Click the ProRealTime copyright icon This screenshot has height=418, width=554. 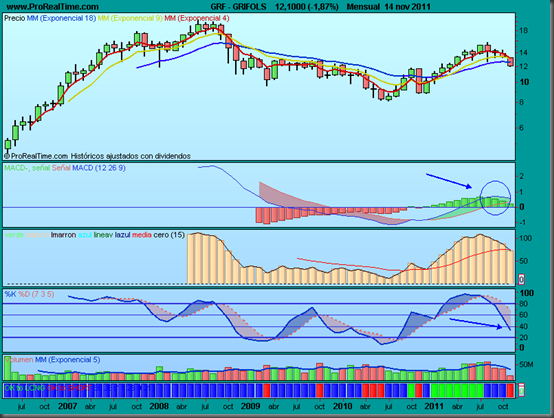point(7,156)
